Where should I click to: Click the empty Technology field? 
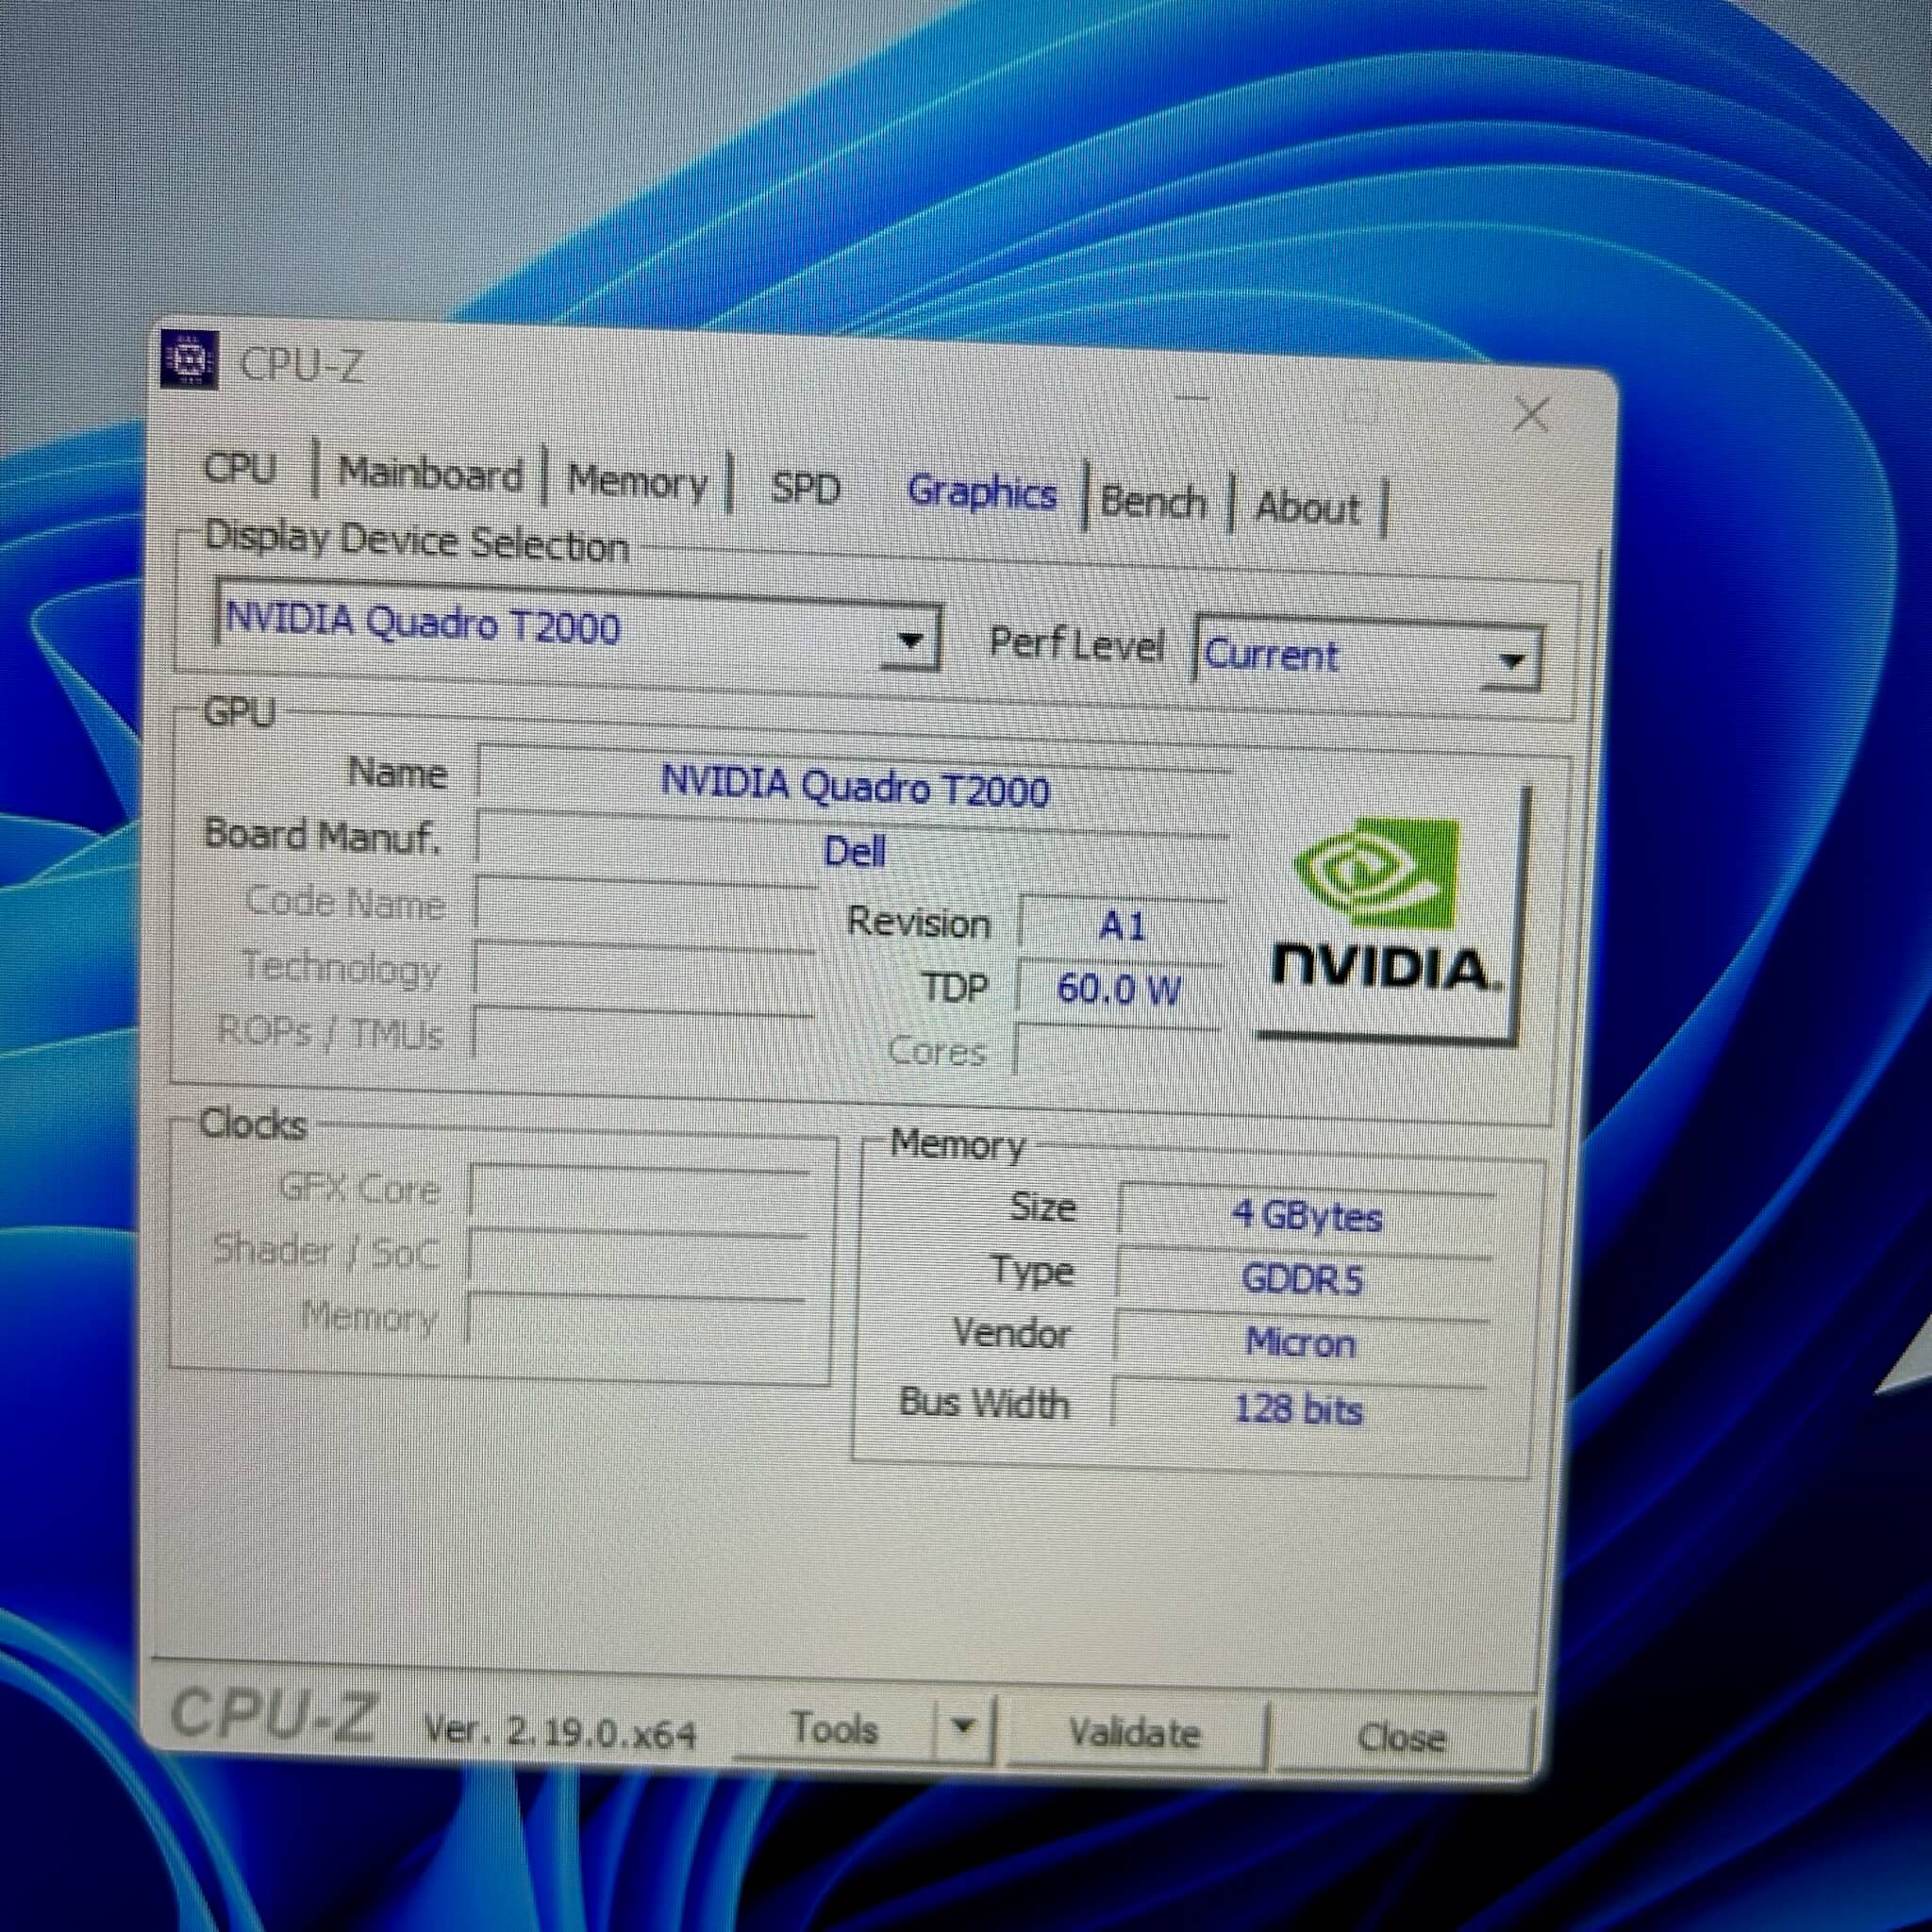click(x=645, y=970)
